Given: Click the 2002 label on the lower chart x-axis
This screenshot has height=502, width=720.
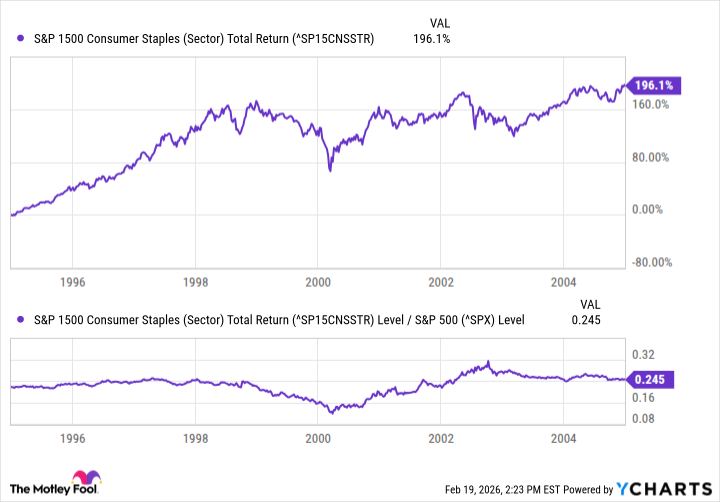Looking at the screenshot, I should click(x=440, y=437).
